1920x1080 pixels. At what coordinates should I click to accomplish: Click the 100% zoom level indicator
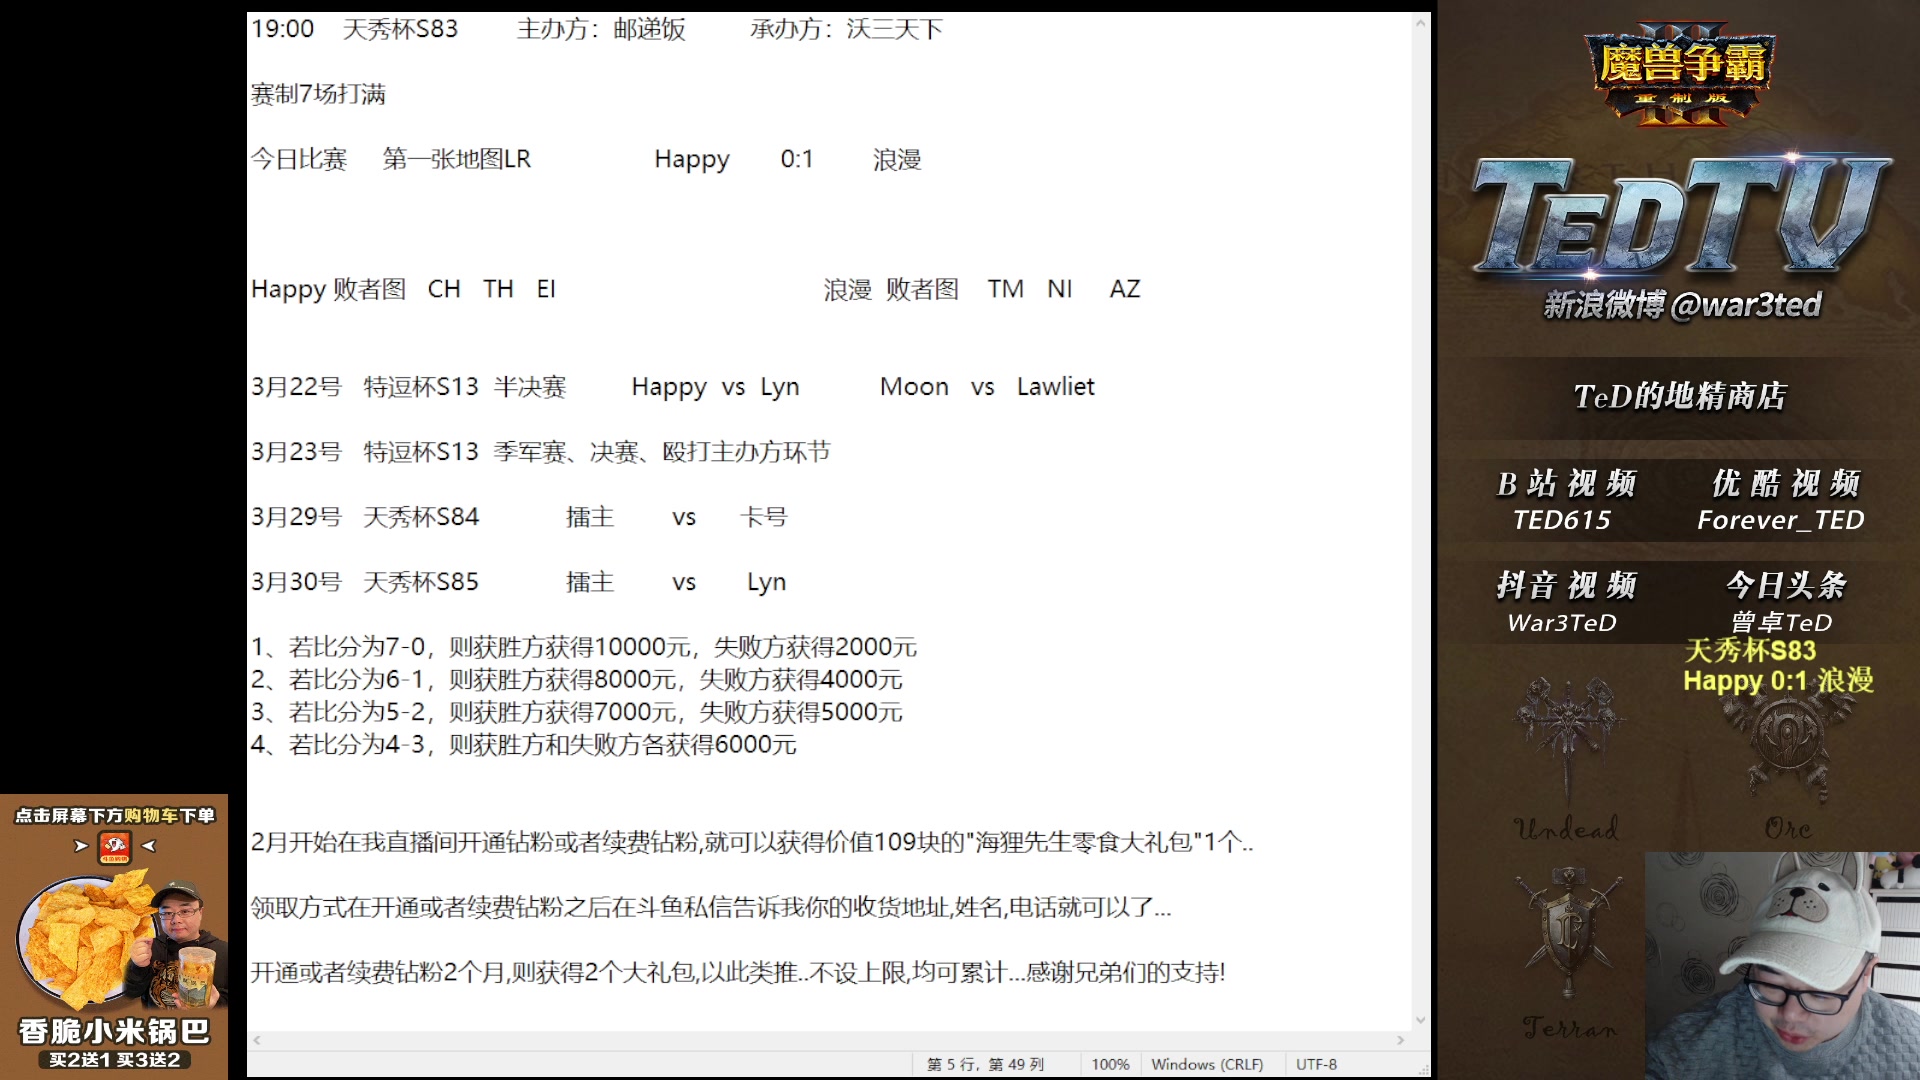(x=1110, y=1065)
